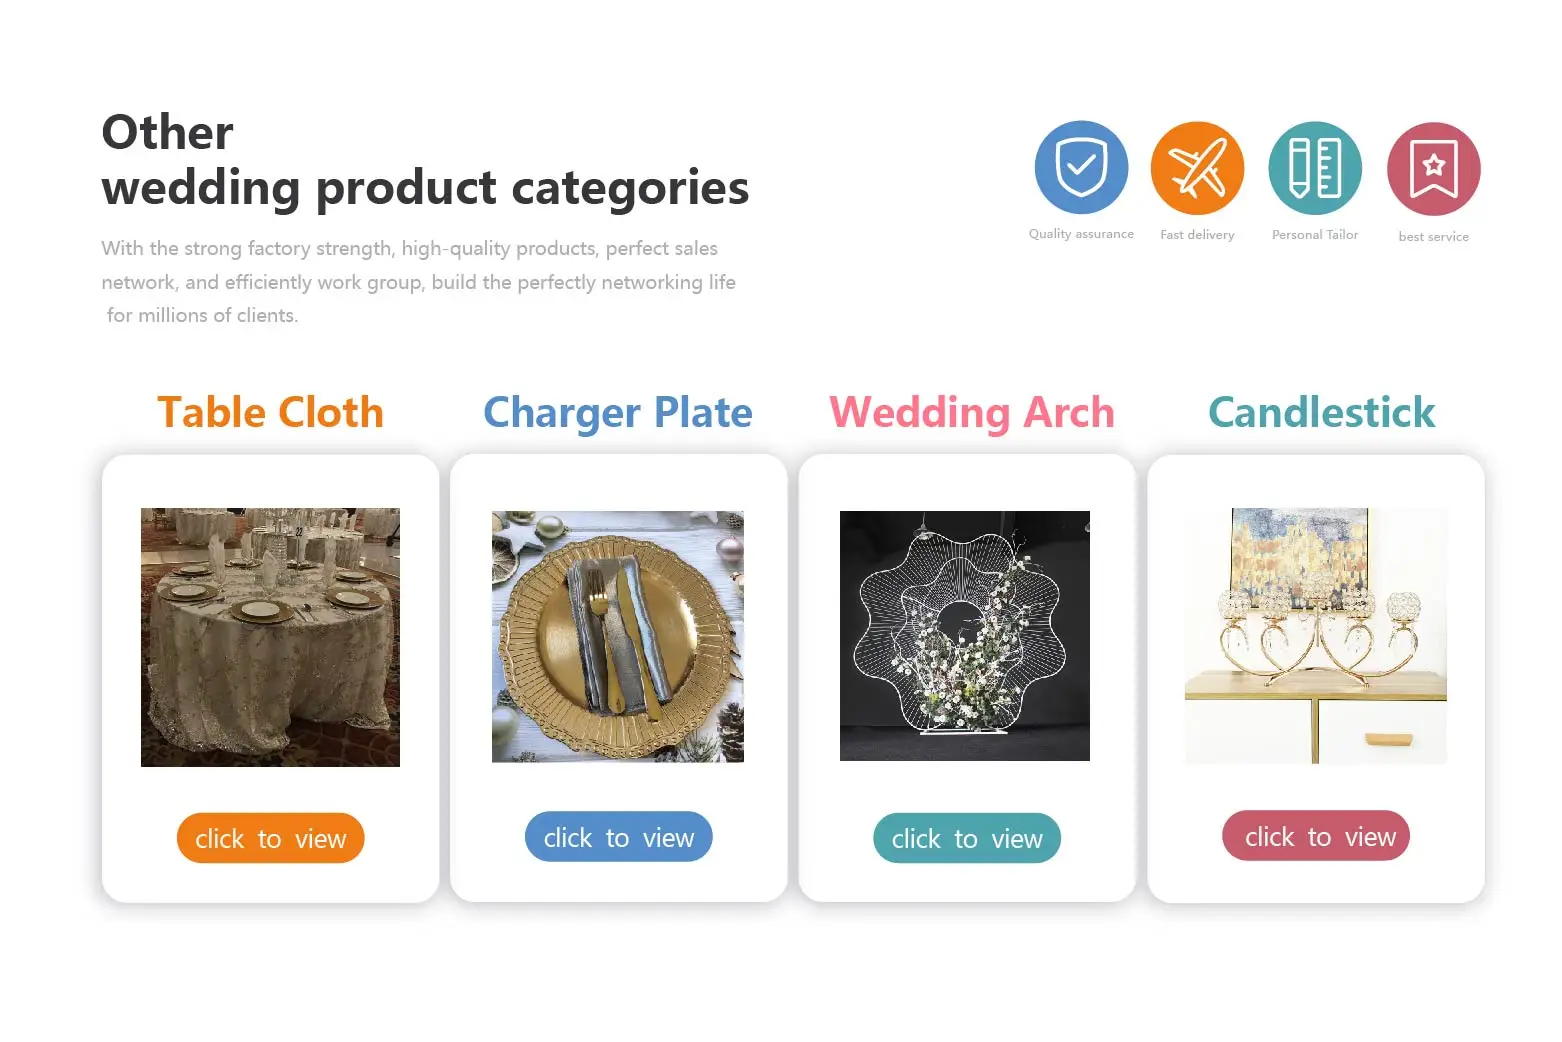Select the Wedding Arch category heading

972,413
